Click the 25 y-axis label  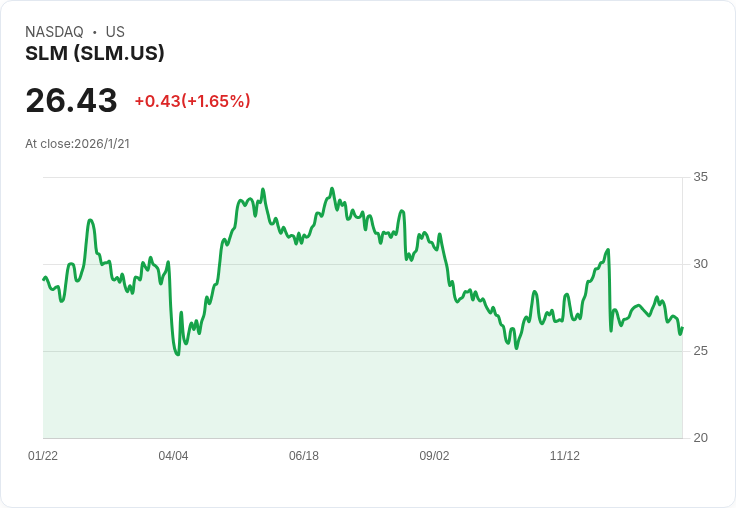click(x=701, y=351)
